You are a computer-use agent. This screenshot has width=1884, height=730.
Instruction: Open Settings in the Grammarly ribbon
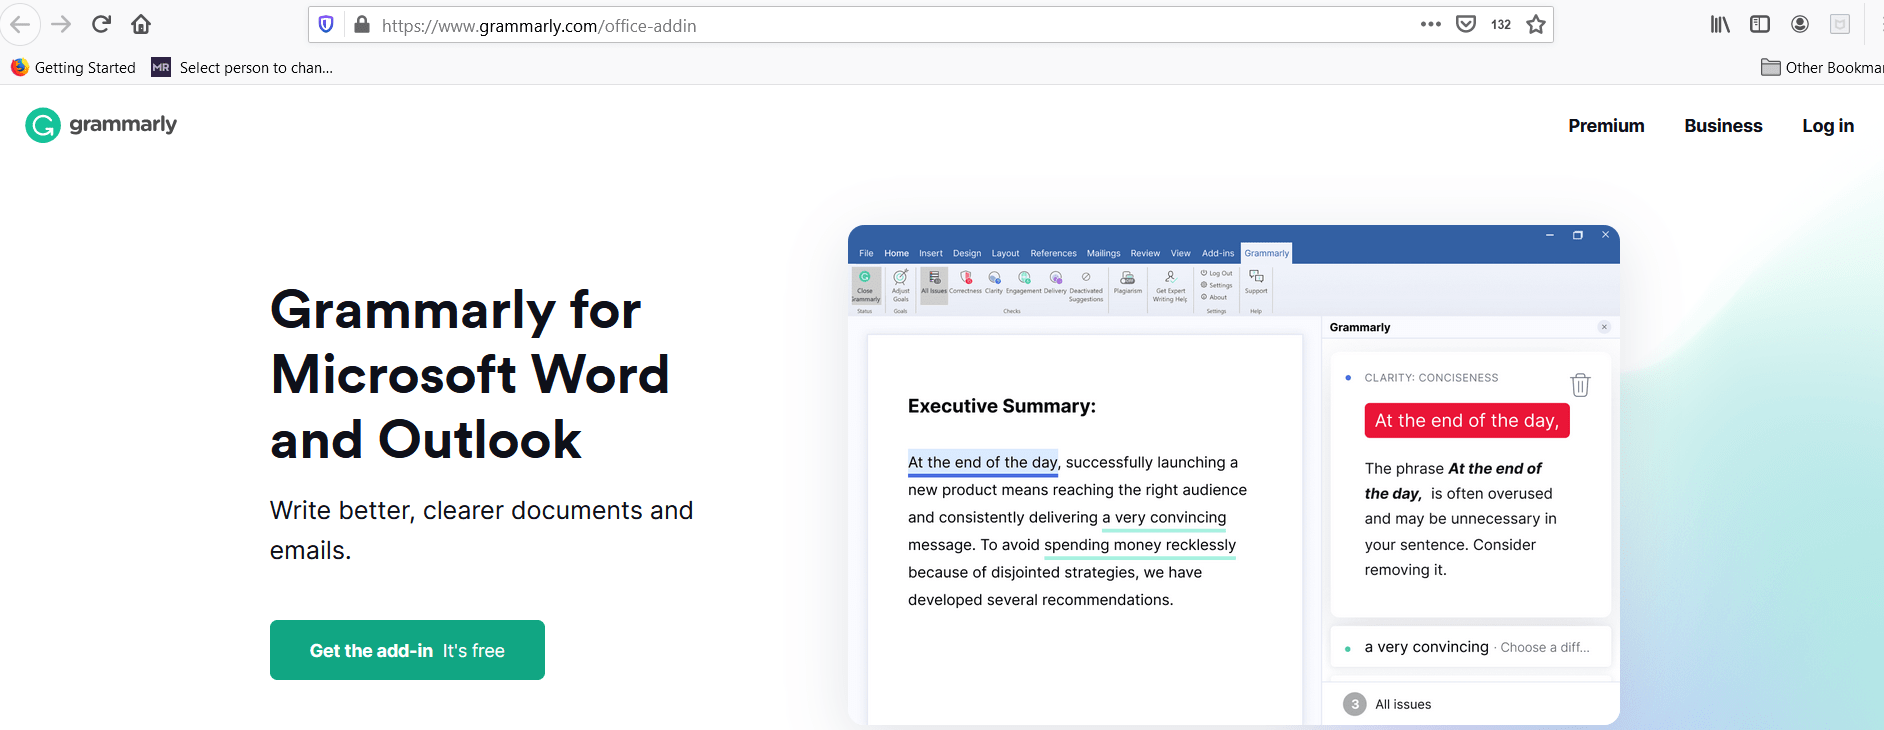pos(1217,285)
